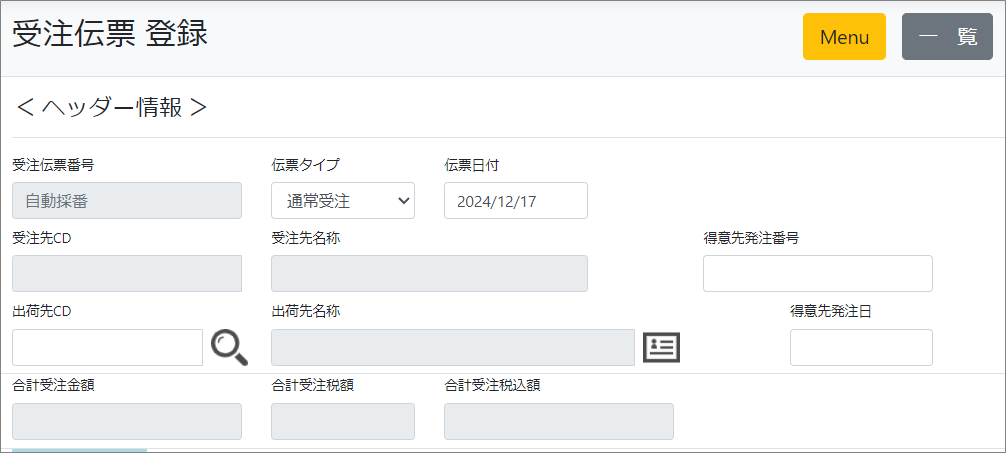Click the 伝票タイプ label text
The height and width of the screenshot is (453, 1006).
tap(305, 165)
